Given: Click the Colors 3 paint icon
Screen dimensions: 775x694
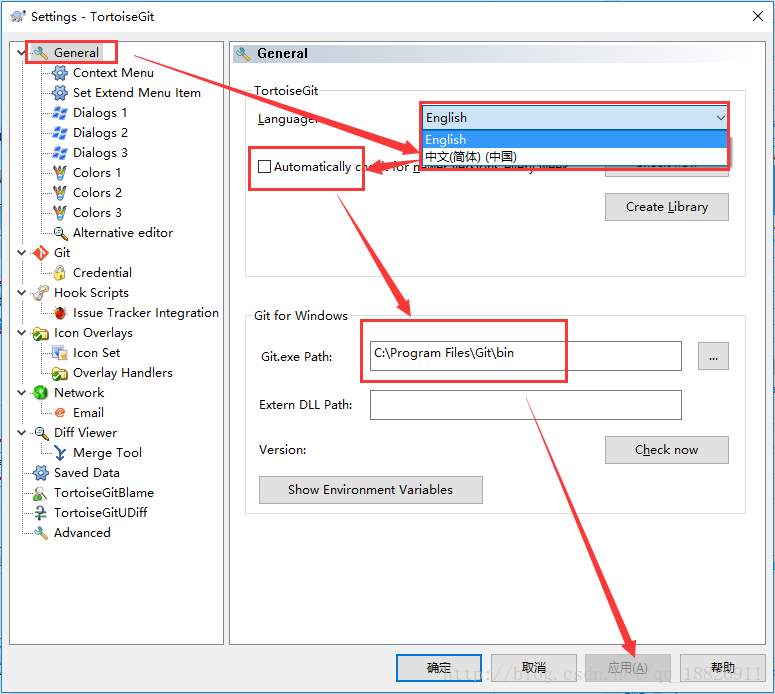Looking at the screenshot, I should click(x=60, y=213).
